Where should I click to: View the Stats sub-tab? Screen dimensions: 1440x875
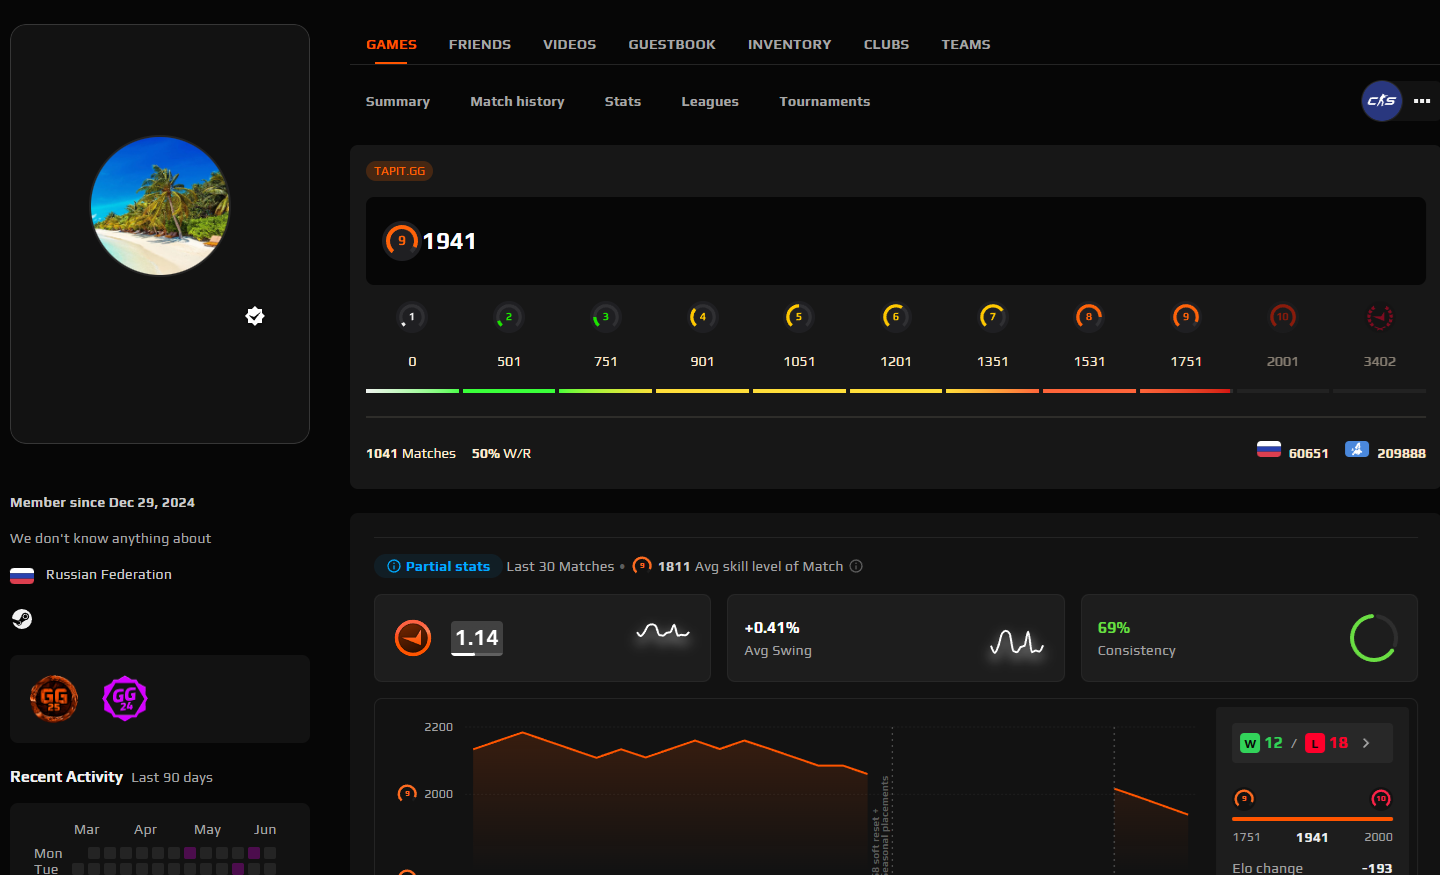point(622,101)
